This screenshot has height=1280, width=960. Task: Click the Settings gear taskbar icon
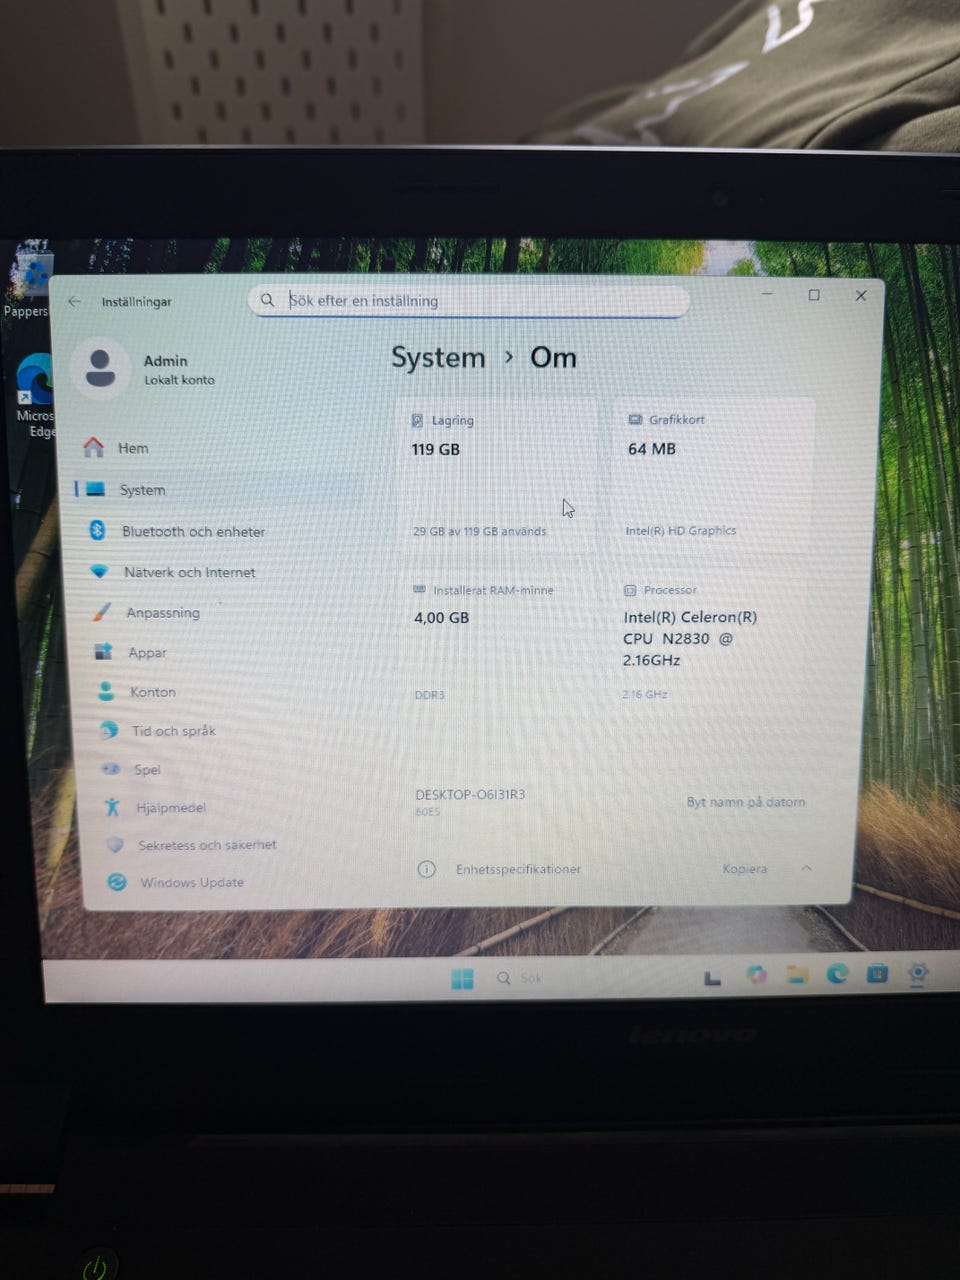point(917,972)
